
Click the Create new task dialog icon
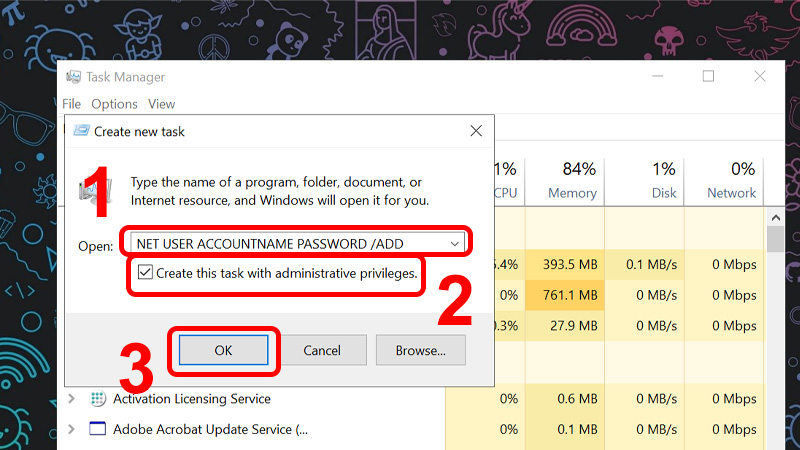(82, 131)
